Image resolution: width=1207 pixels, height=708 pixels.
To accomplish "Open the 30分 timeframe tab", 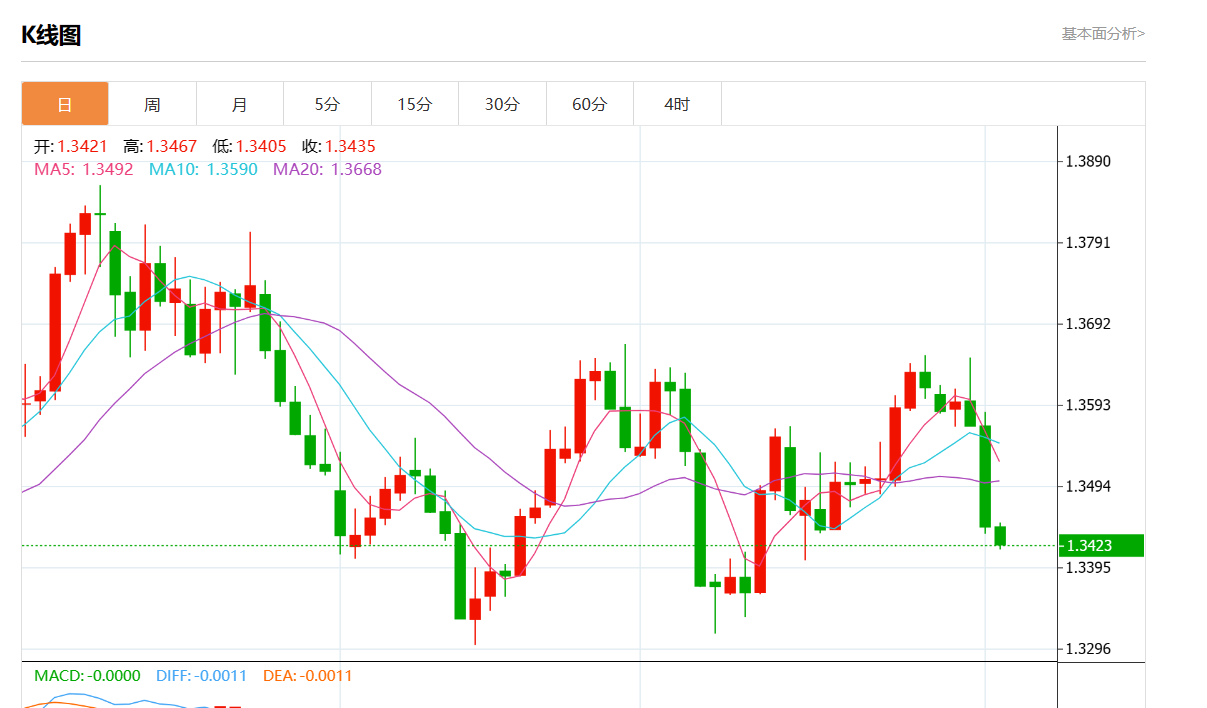I will pos(502,104).
